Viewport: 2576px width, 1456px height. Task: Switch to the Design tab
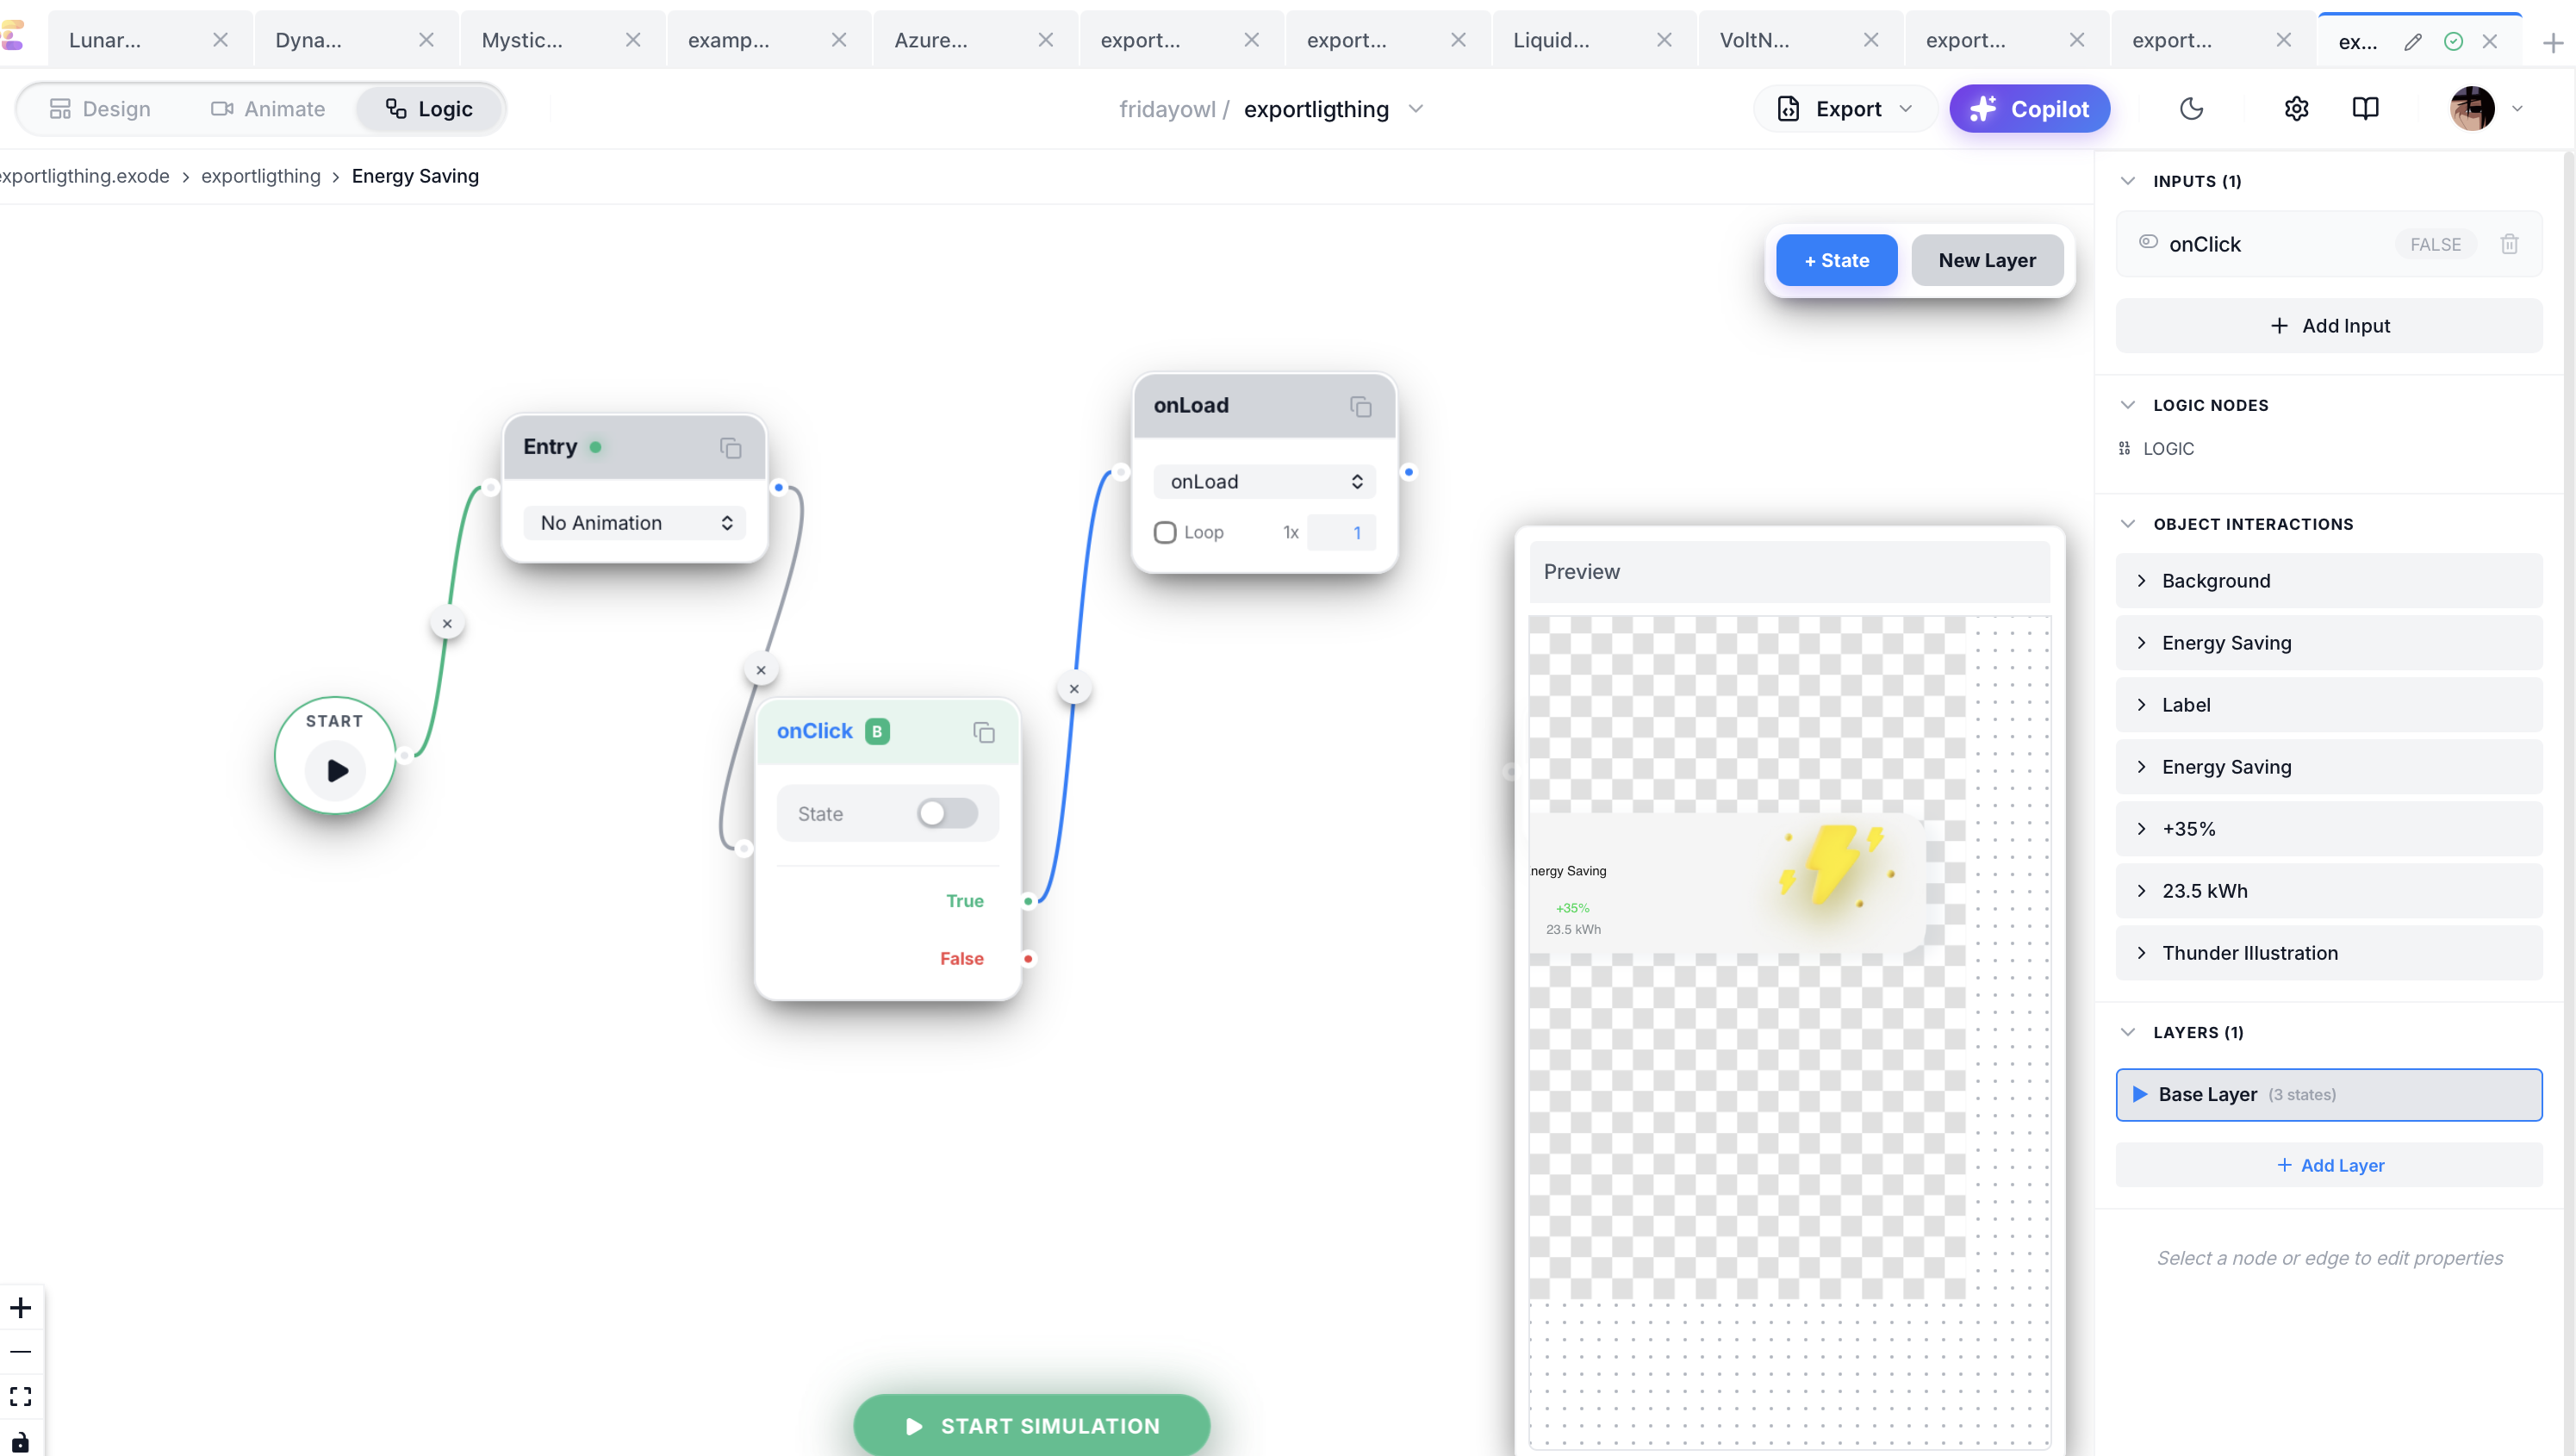(x=100, y=109)
